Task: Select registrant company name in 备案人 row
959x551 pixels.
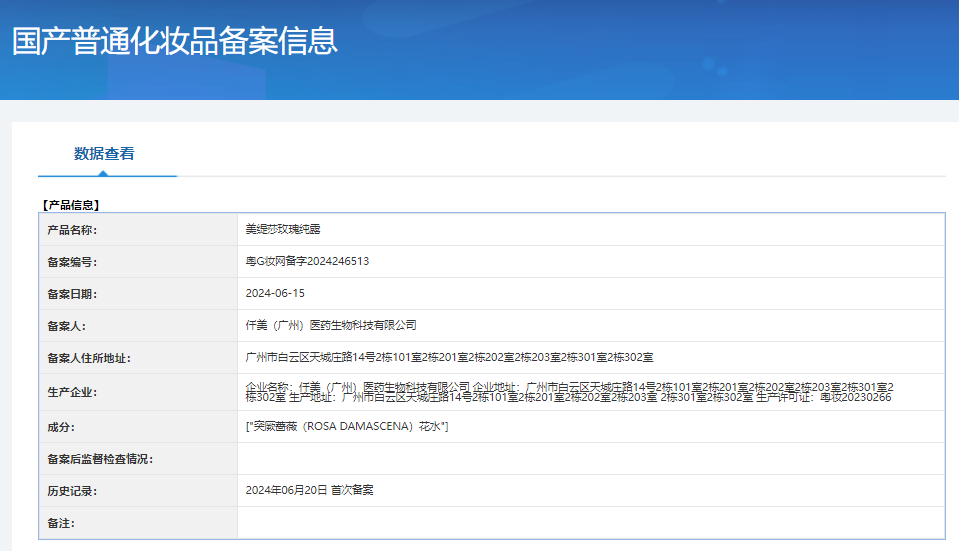Action: 331,325
